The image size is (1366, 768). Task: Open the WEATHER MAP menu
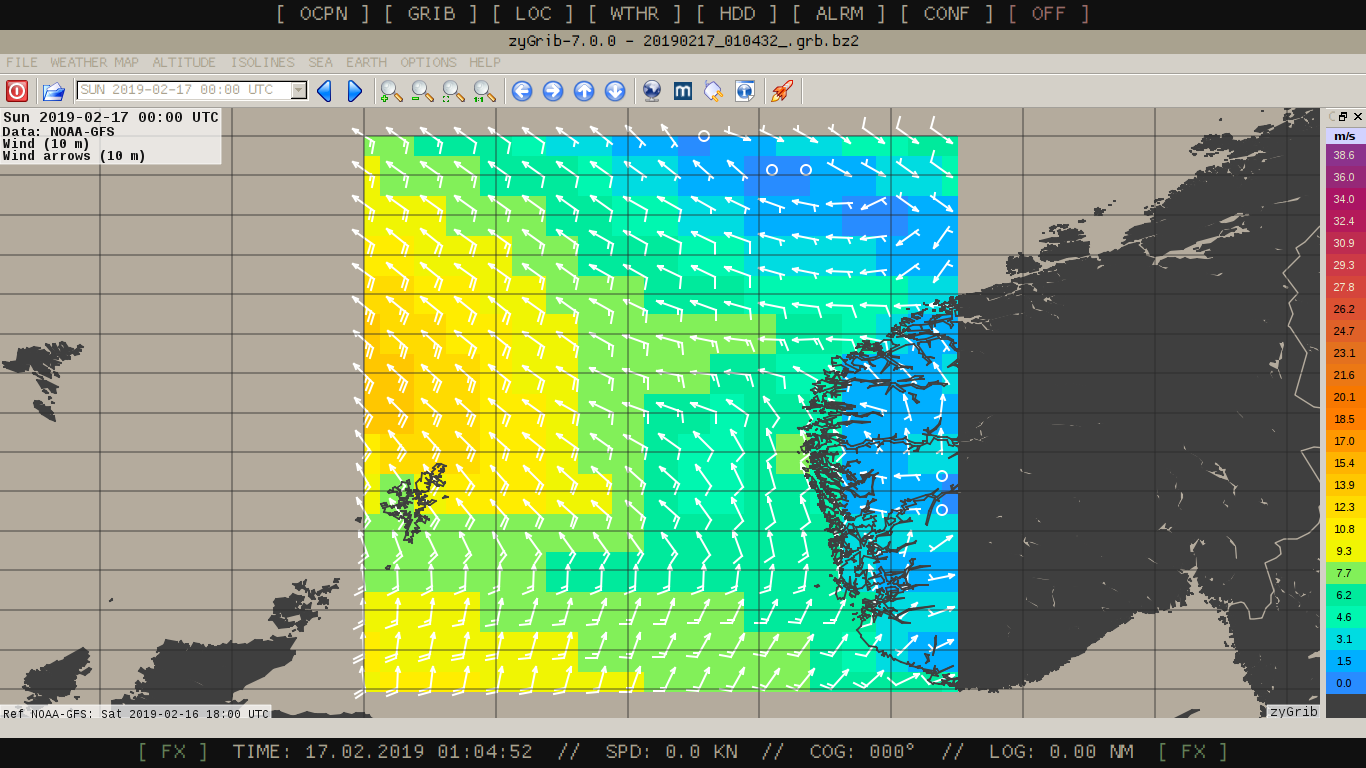(x=95, y=63)
